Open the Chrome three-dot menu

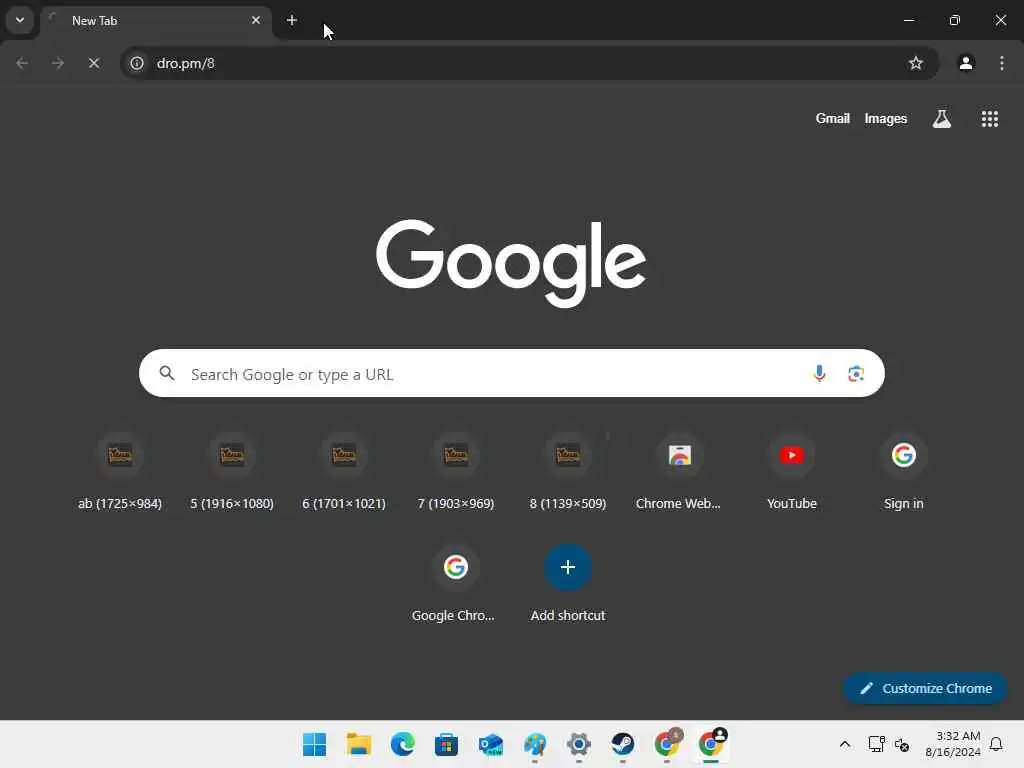click(x=1002, y=63)
